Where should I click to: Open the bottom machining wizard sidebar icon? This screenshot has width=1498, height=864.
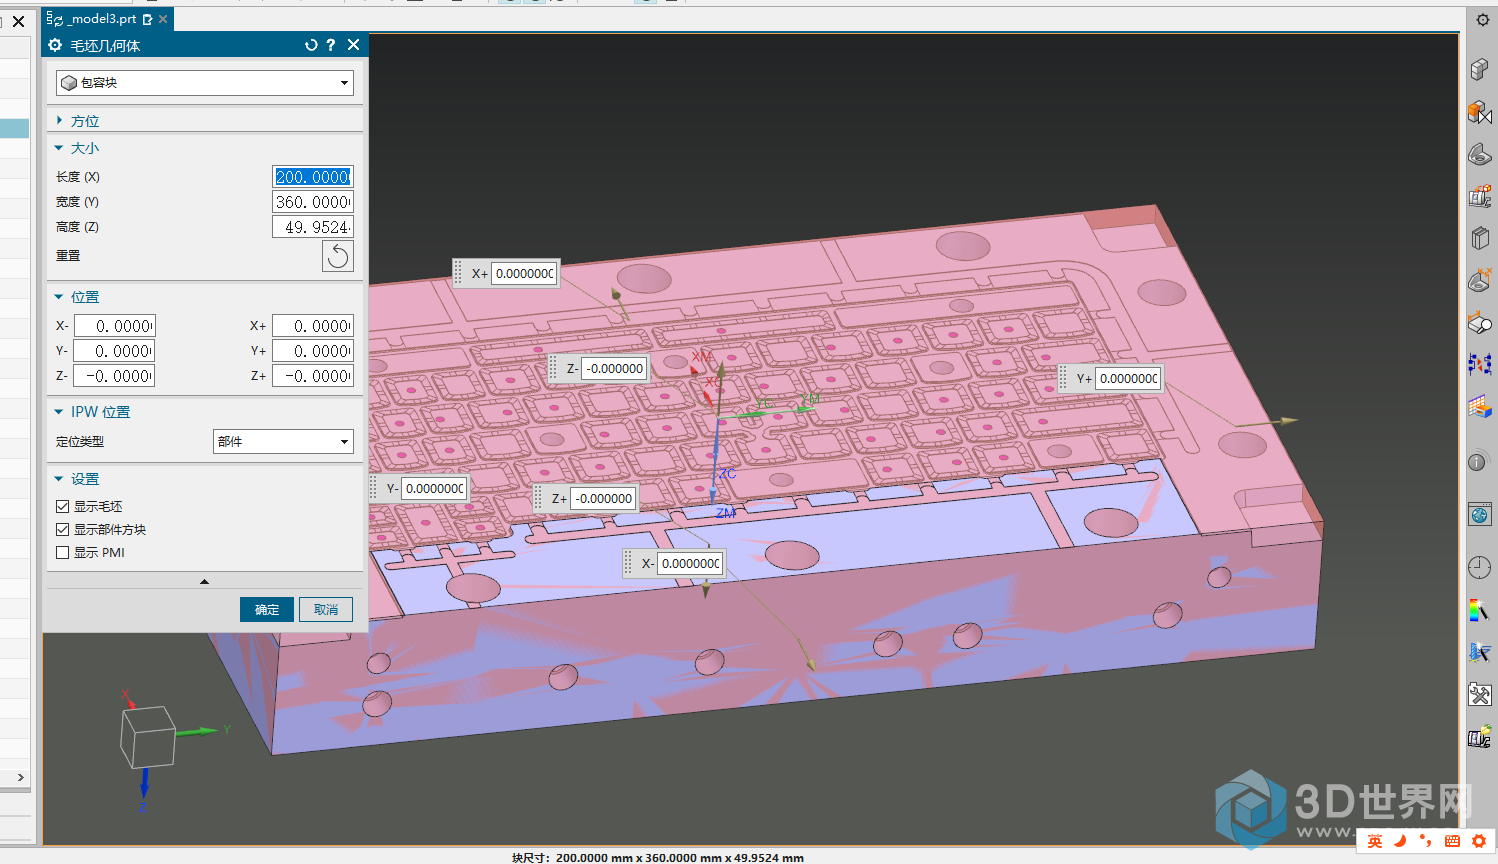pos(1480,738)
